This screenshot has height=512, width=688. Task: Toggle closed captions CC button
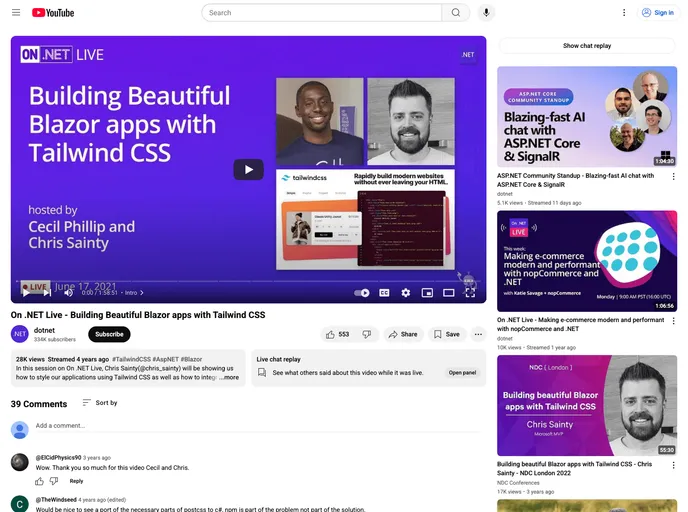(x=384, y=293)
